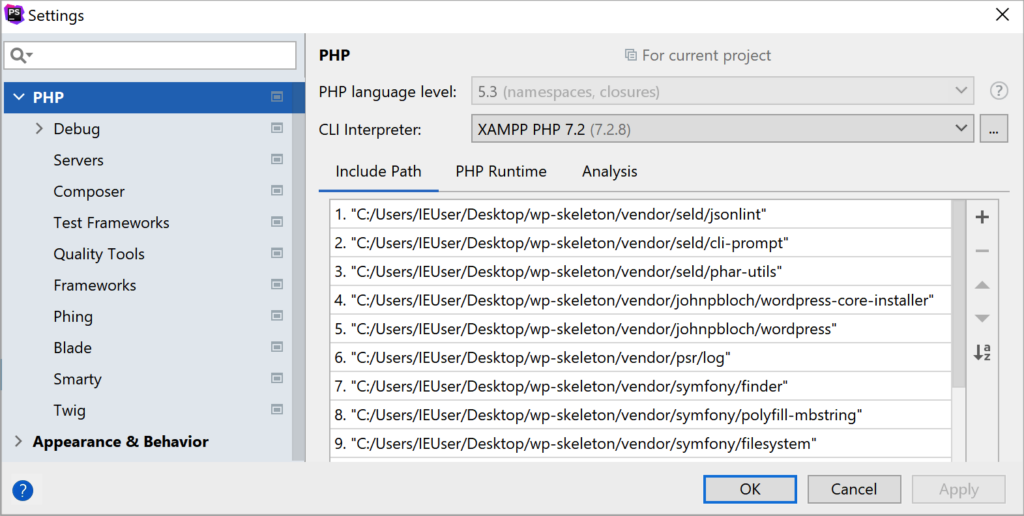Switch to the Analysis tab
This screenshot has width=1024, height=516.
pyautogui.click(x=609, y=171)
